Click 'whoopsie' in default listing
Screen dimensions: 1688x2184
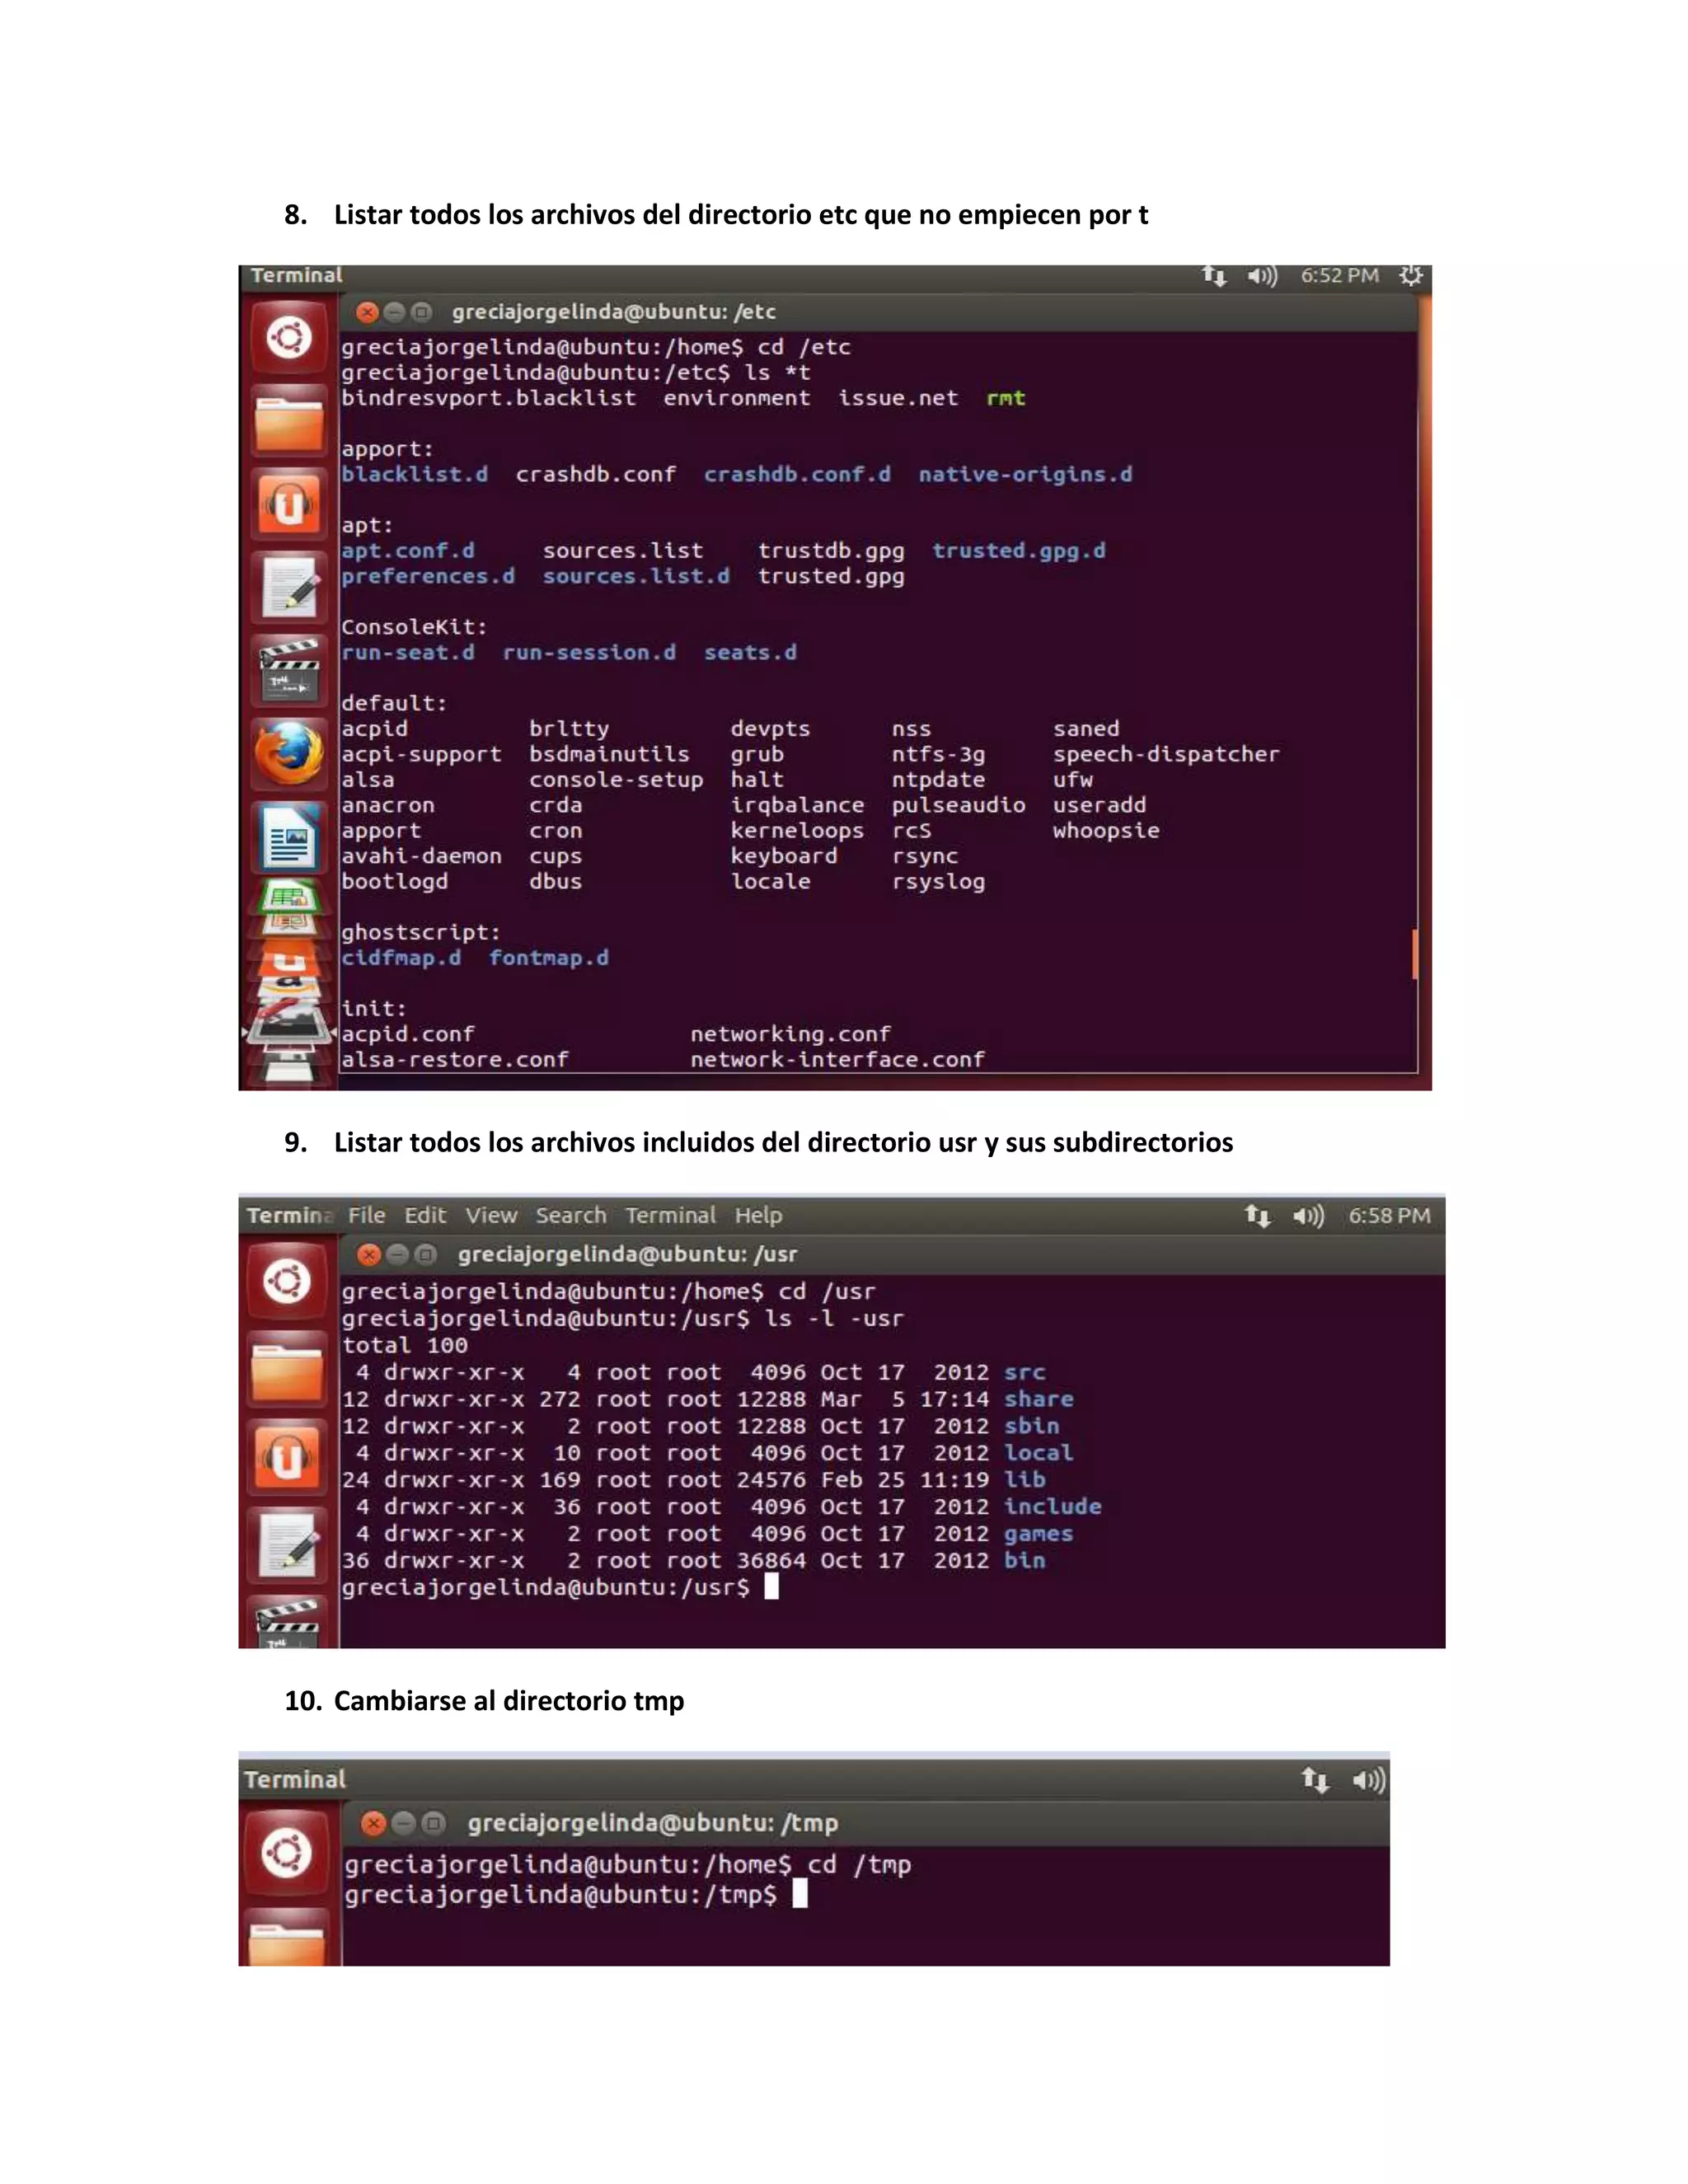point(1106,830)
